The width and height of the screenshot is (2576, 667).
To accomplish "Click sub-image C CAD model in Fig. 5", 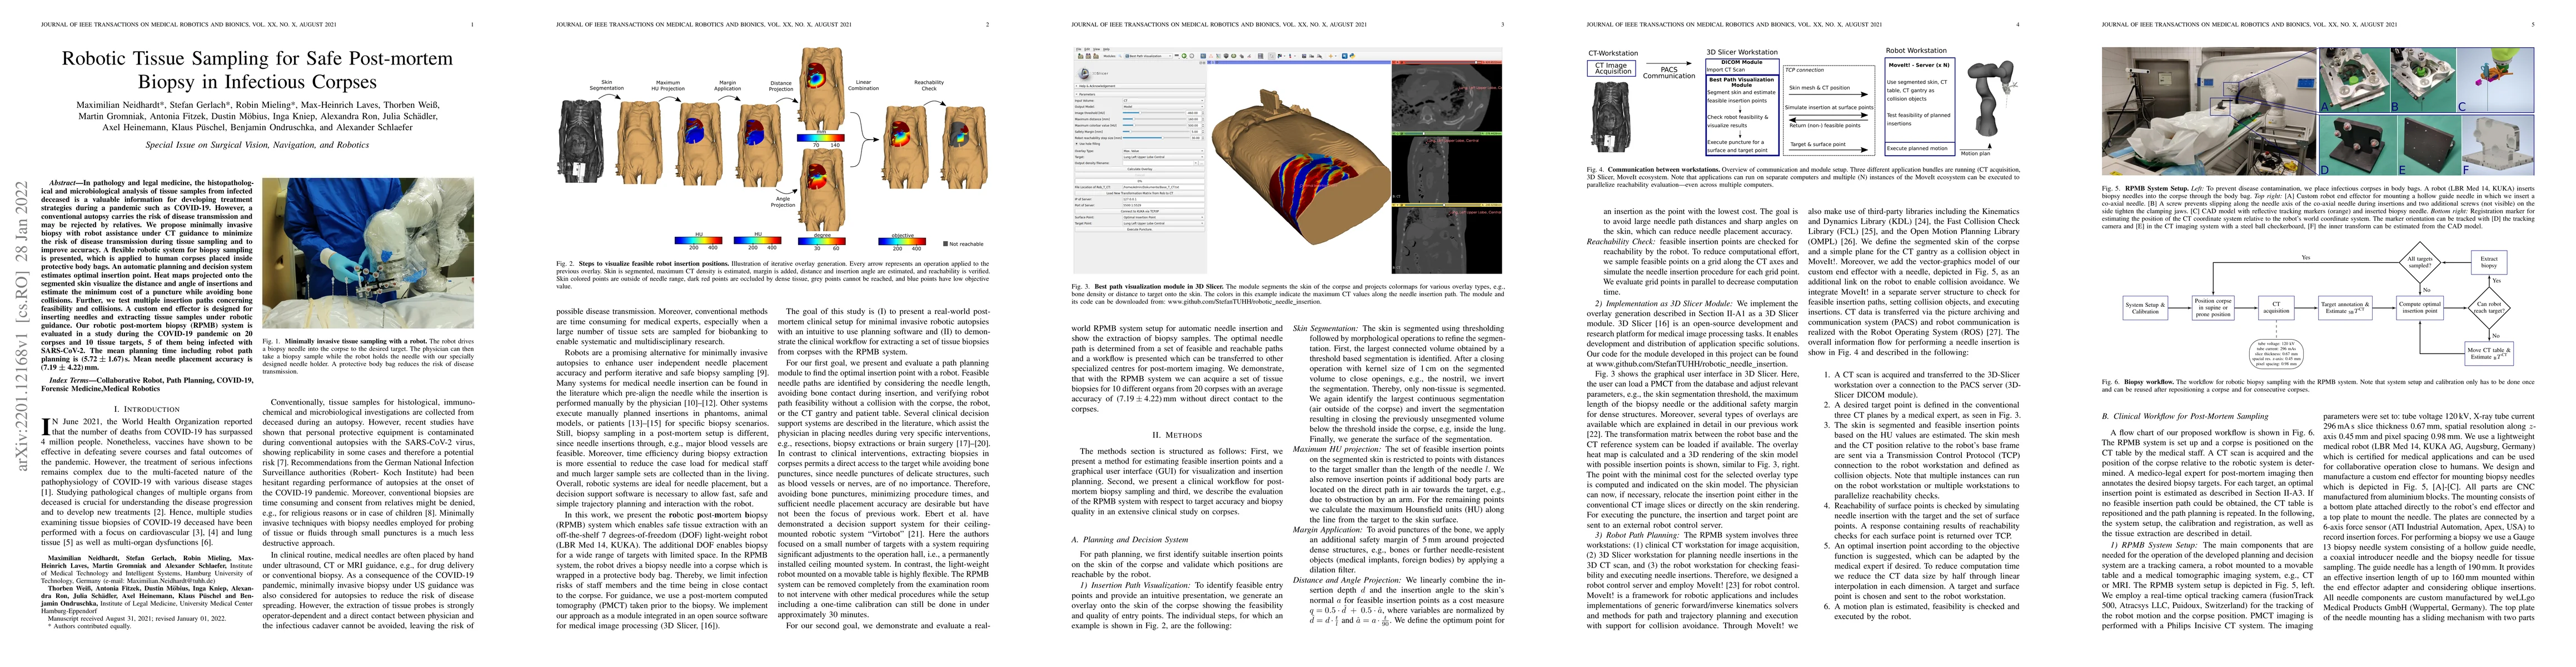I will pos(2495,81).
